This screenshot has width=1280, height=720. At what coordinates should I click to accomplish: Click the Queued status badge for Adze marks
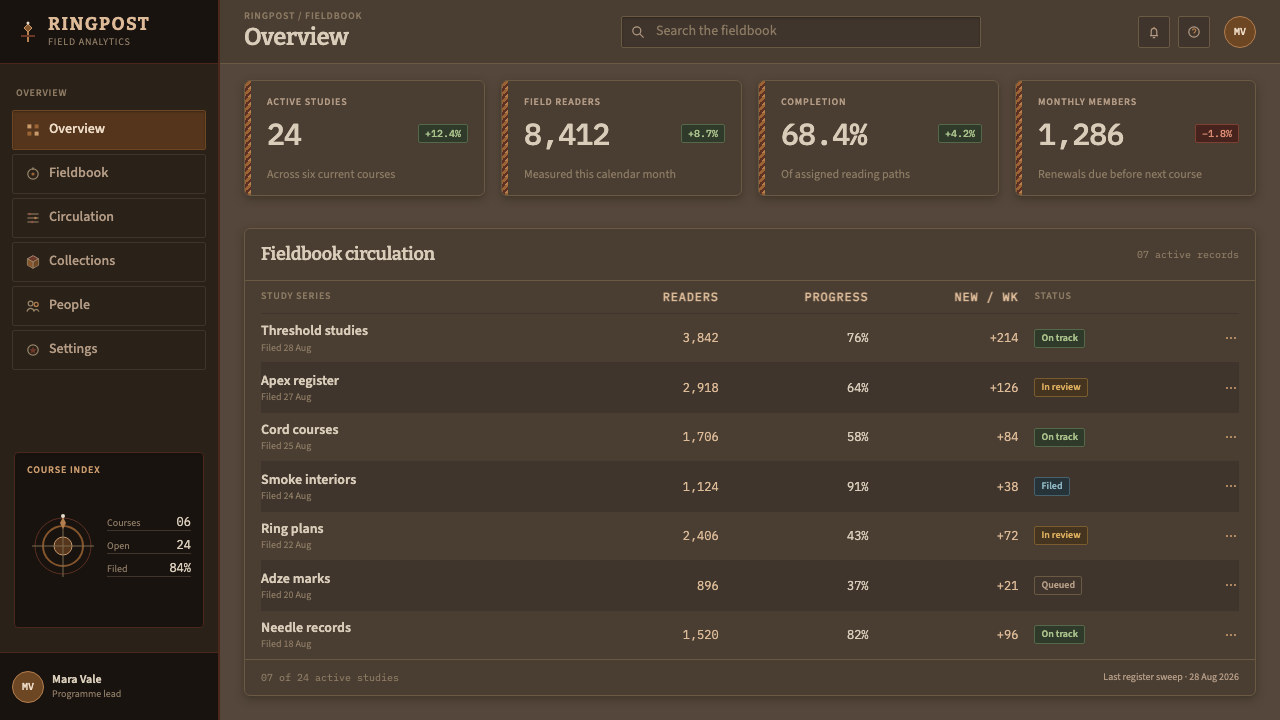click(x=1058, y=585)
